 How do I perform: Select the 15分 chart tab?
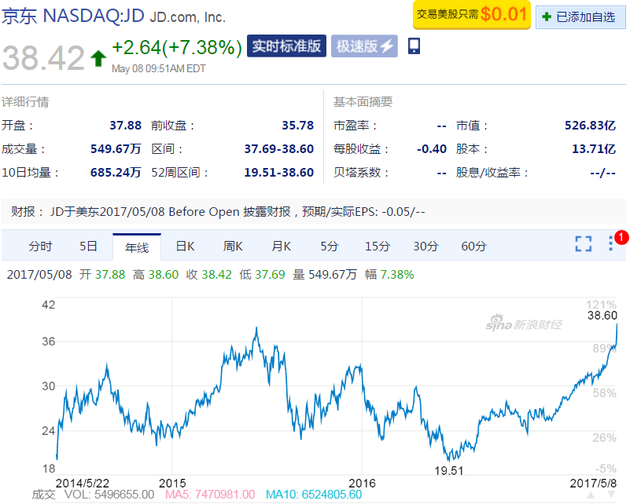[x=377, y=246]
